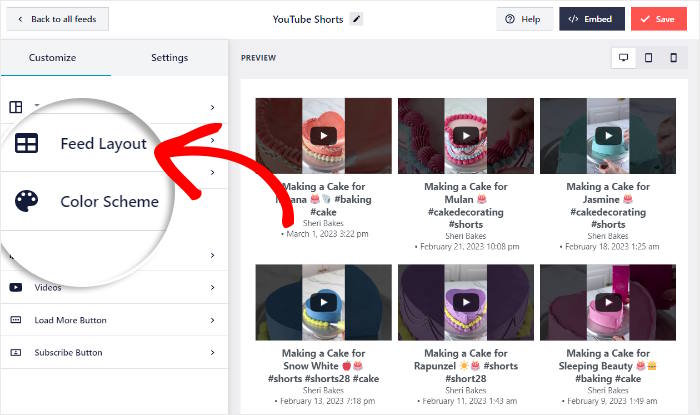700x415 pixels.
Task: Expand the top sidebar row chevron
Action: (212, 108)
